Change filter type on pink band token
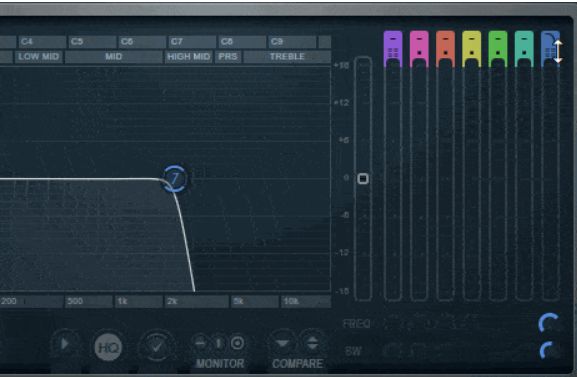This screenshot has height=377, width=577. (x=419, y=39)
